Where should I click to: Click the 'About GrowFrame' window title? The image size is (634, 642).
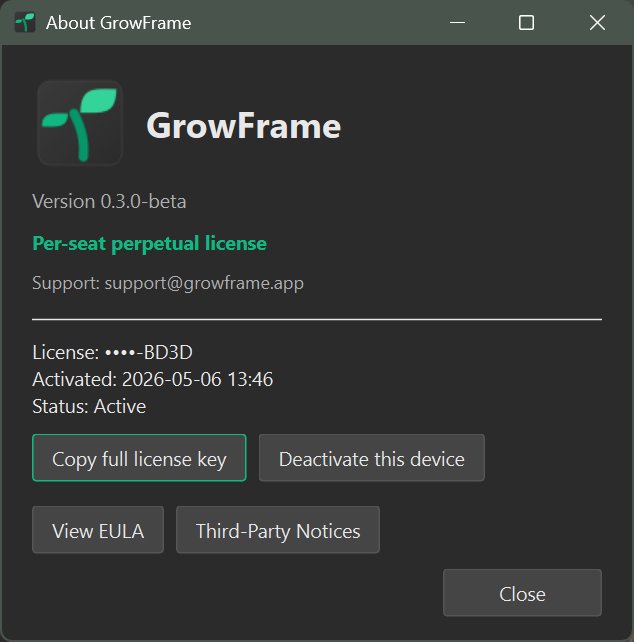pos(119,23)
